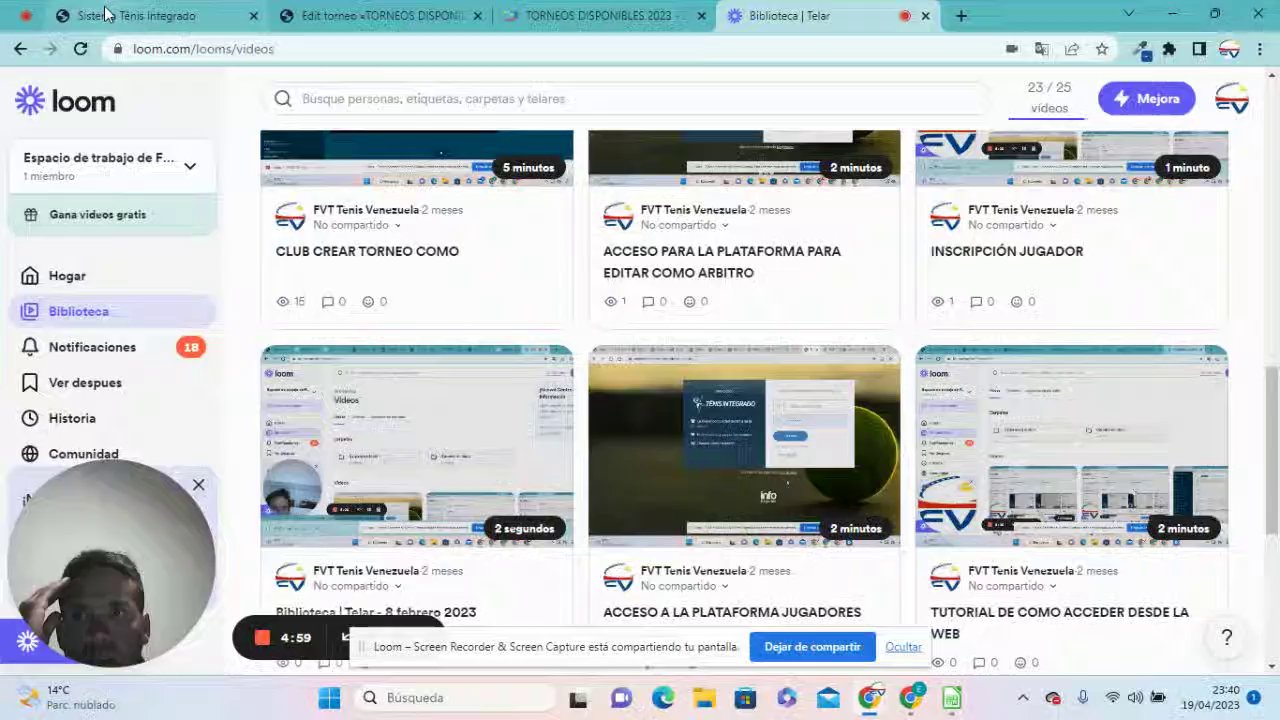Open Ver despues in the sidebar
The image size is (1280, 720).
pos(85,383)
